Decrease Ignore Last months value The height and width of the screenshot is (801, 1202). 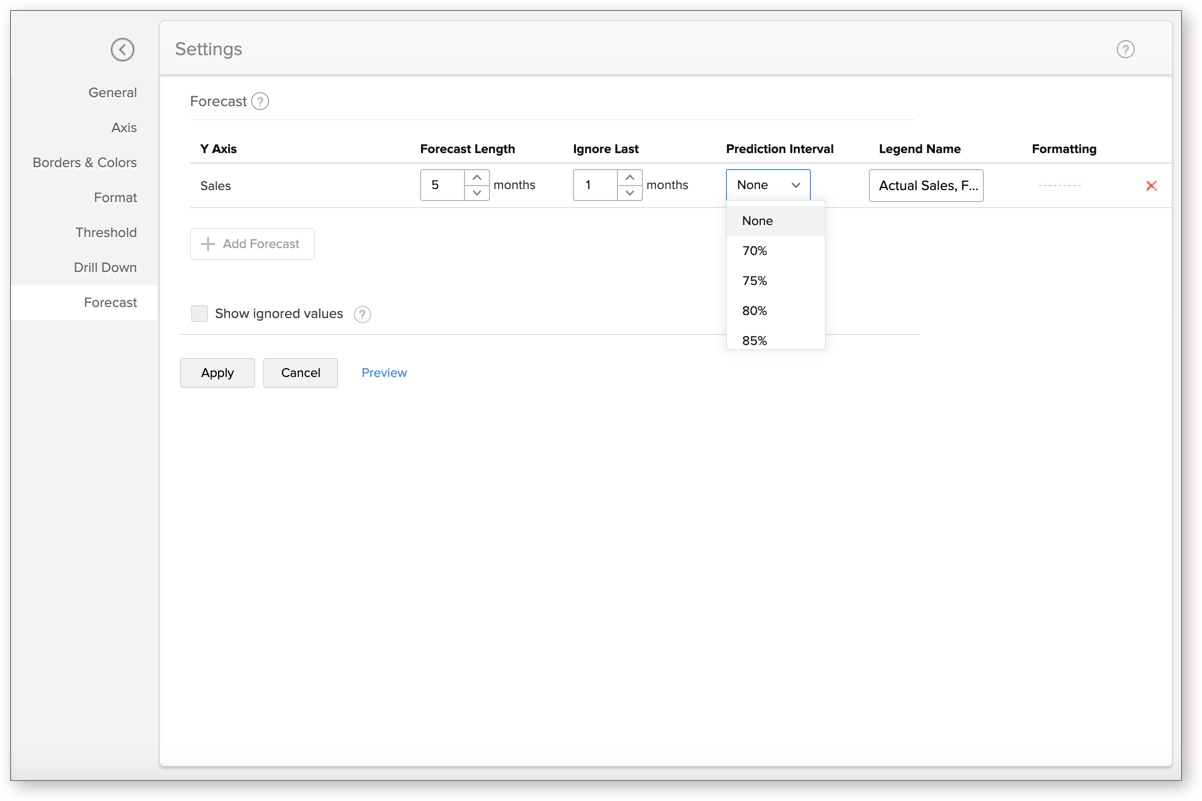coord(630,193)
